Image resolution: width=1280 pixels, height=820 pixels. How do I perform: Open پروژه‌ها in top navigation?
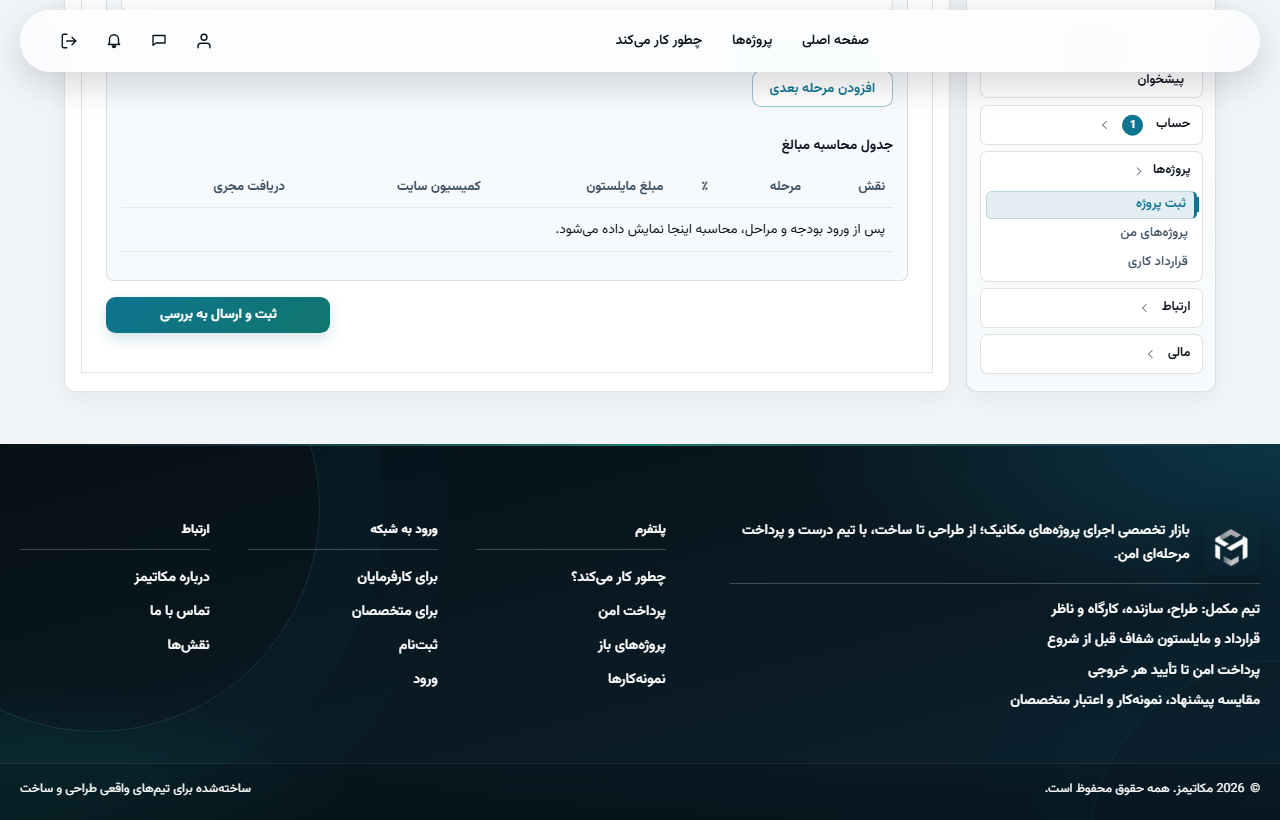pos(752,40)
